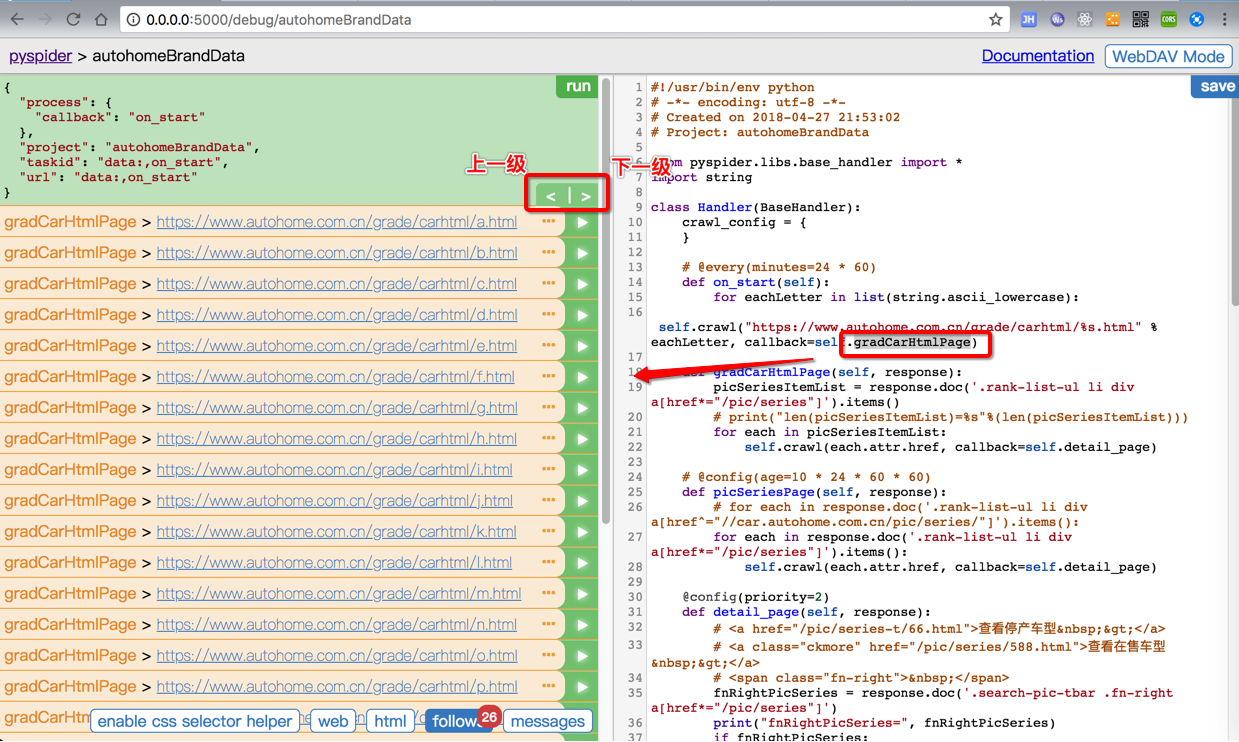
Task: Enable the css selector helper
Action: pos(194,721)
